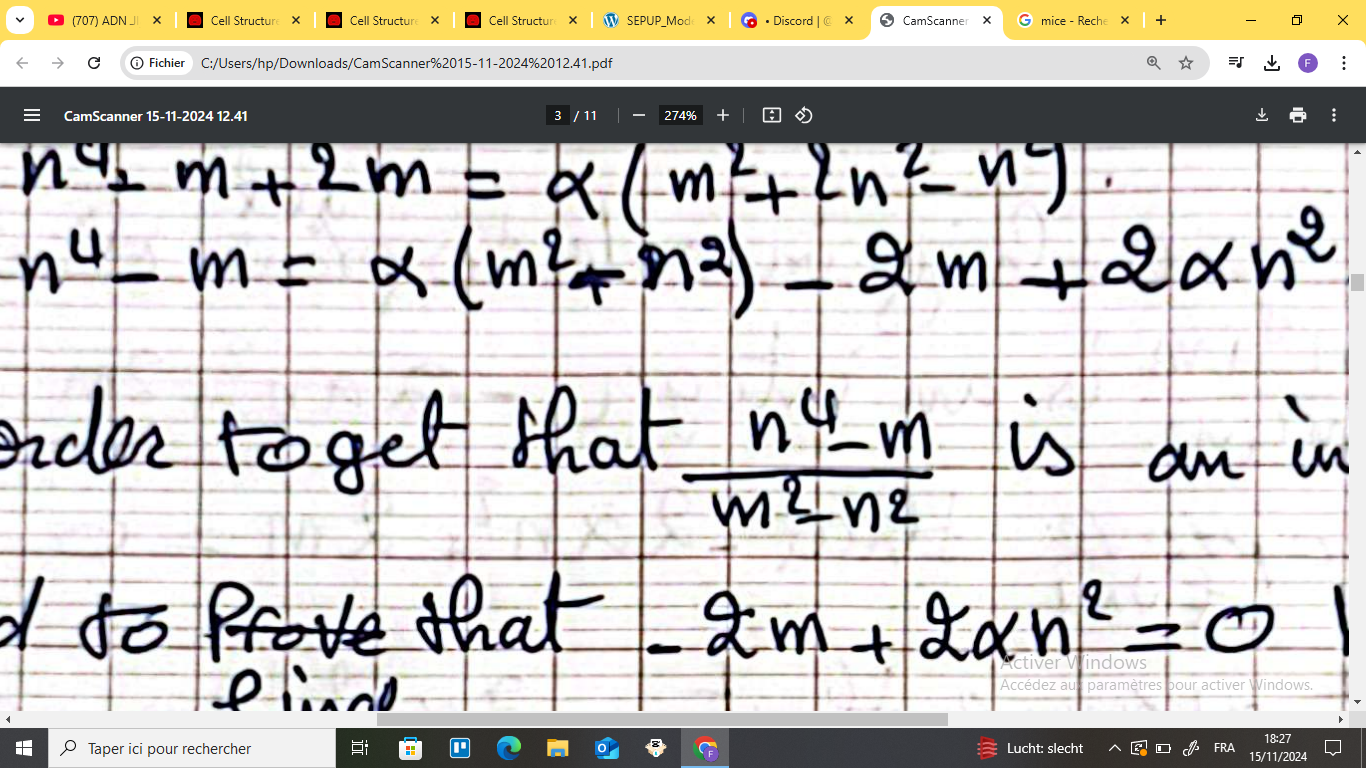1366x768 pixels.
Task: Open Task View on taskbar
Action: pos(360,748)
